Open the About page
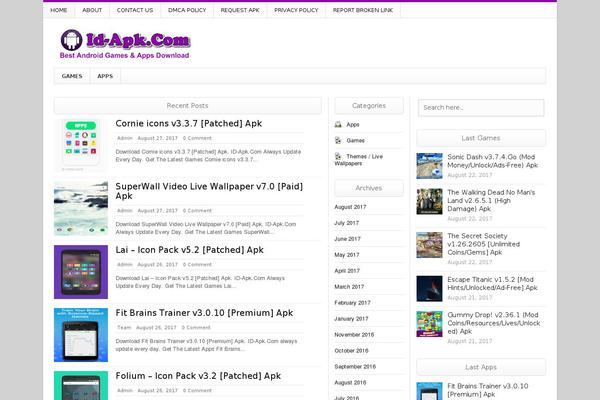600x400 pixels. [92, 10]
